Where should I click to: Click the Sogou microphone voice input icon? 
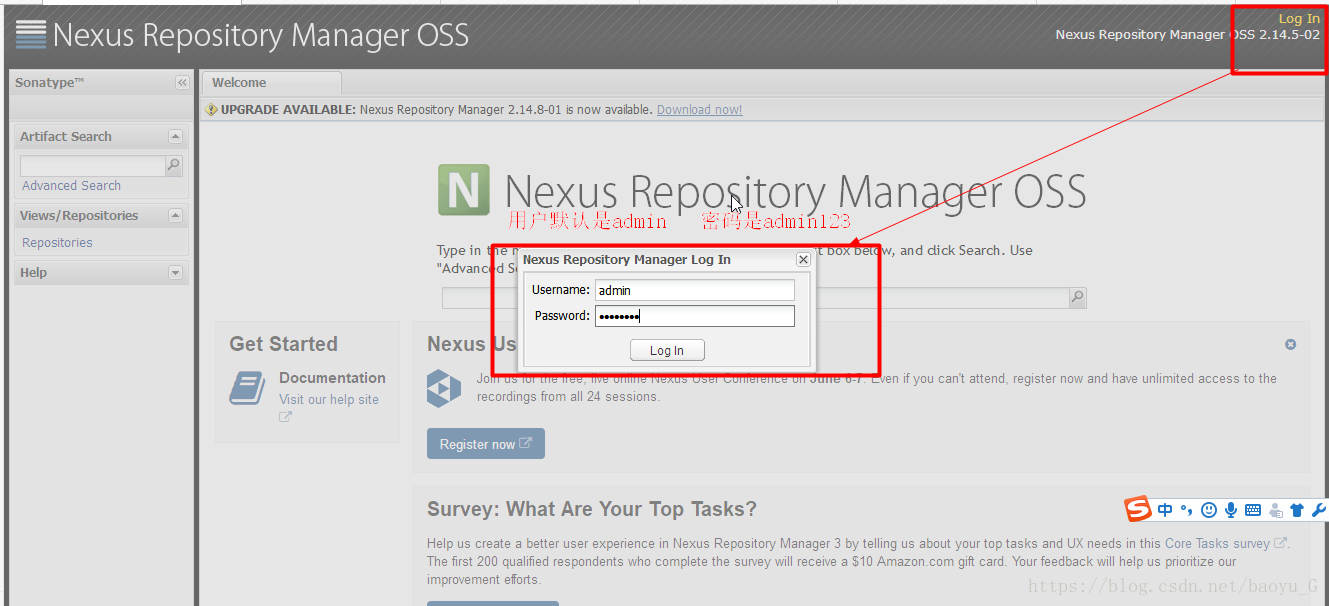click(1231, 510)
